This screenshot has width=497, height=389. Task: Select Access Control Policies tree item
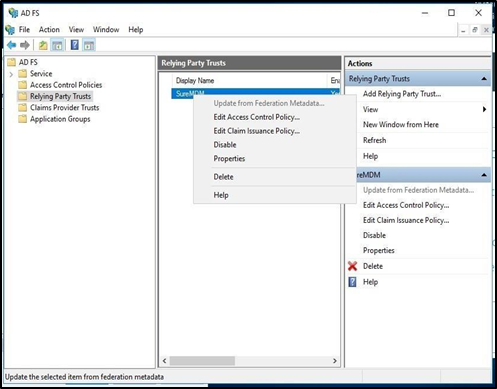point(66,85)
